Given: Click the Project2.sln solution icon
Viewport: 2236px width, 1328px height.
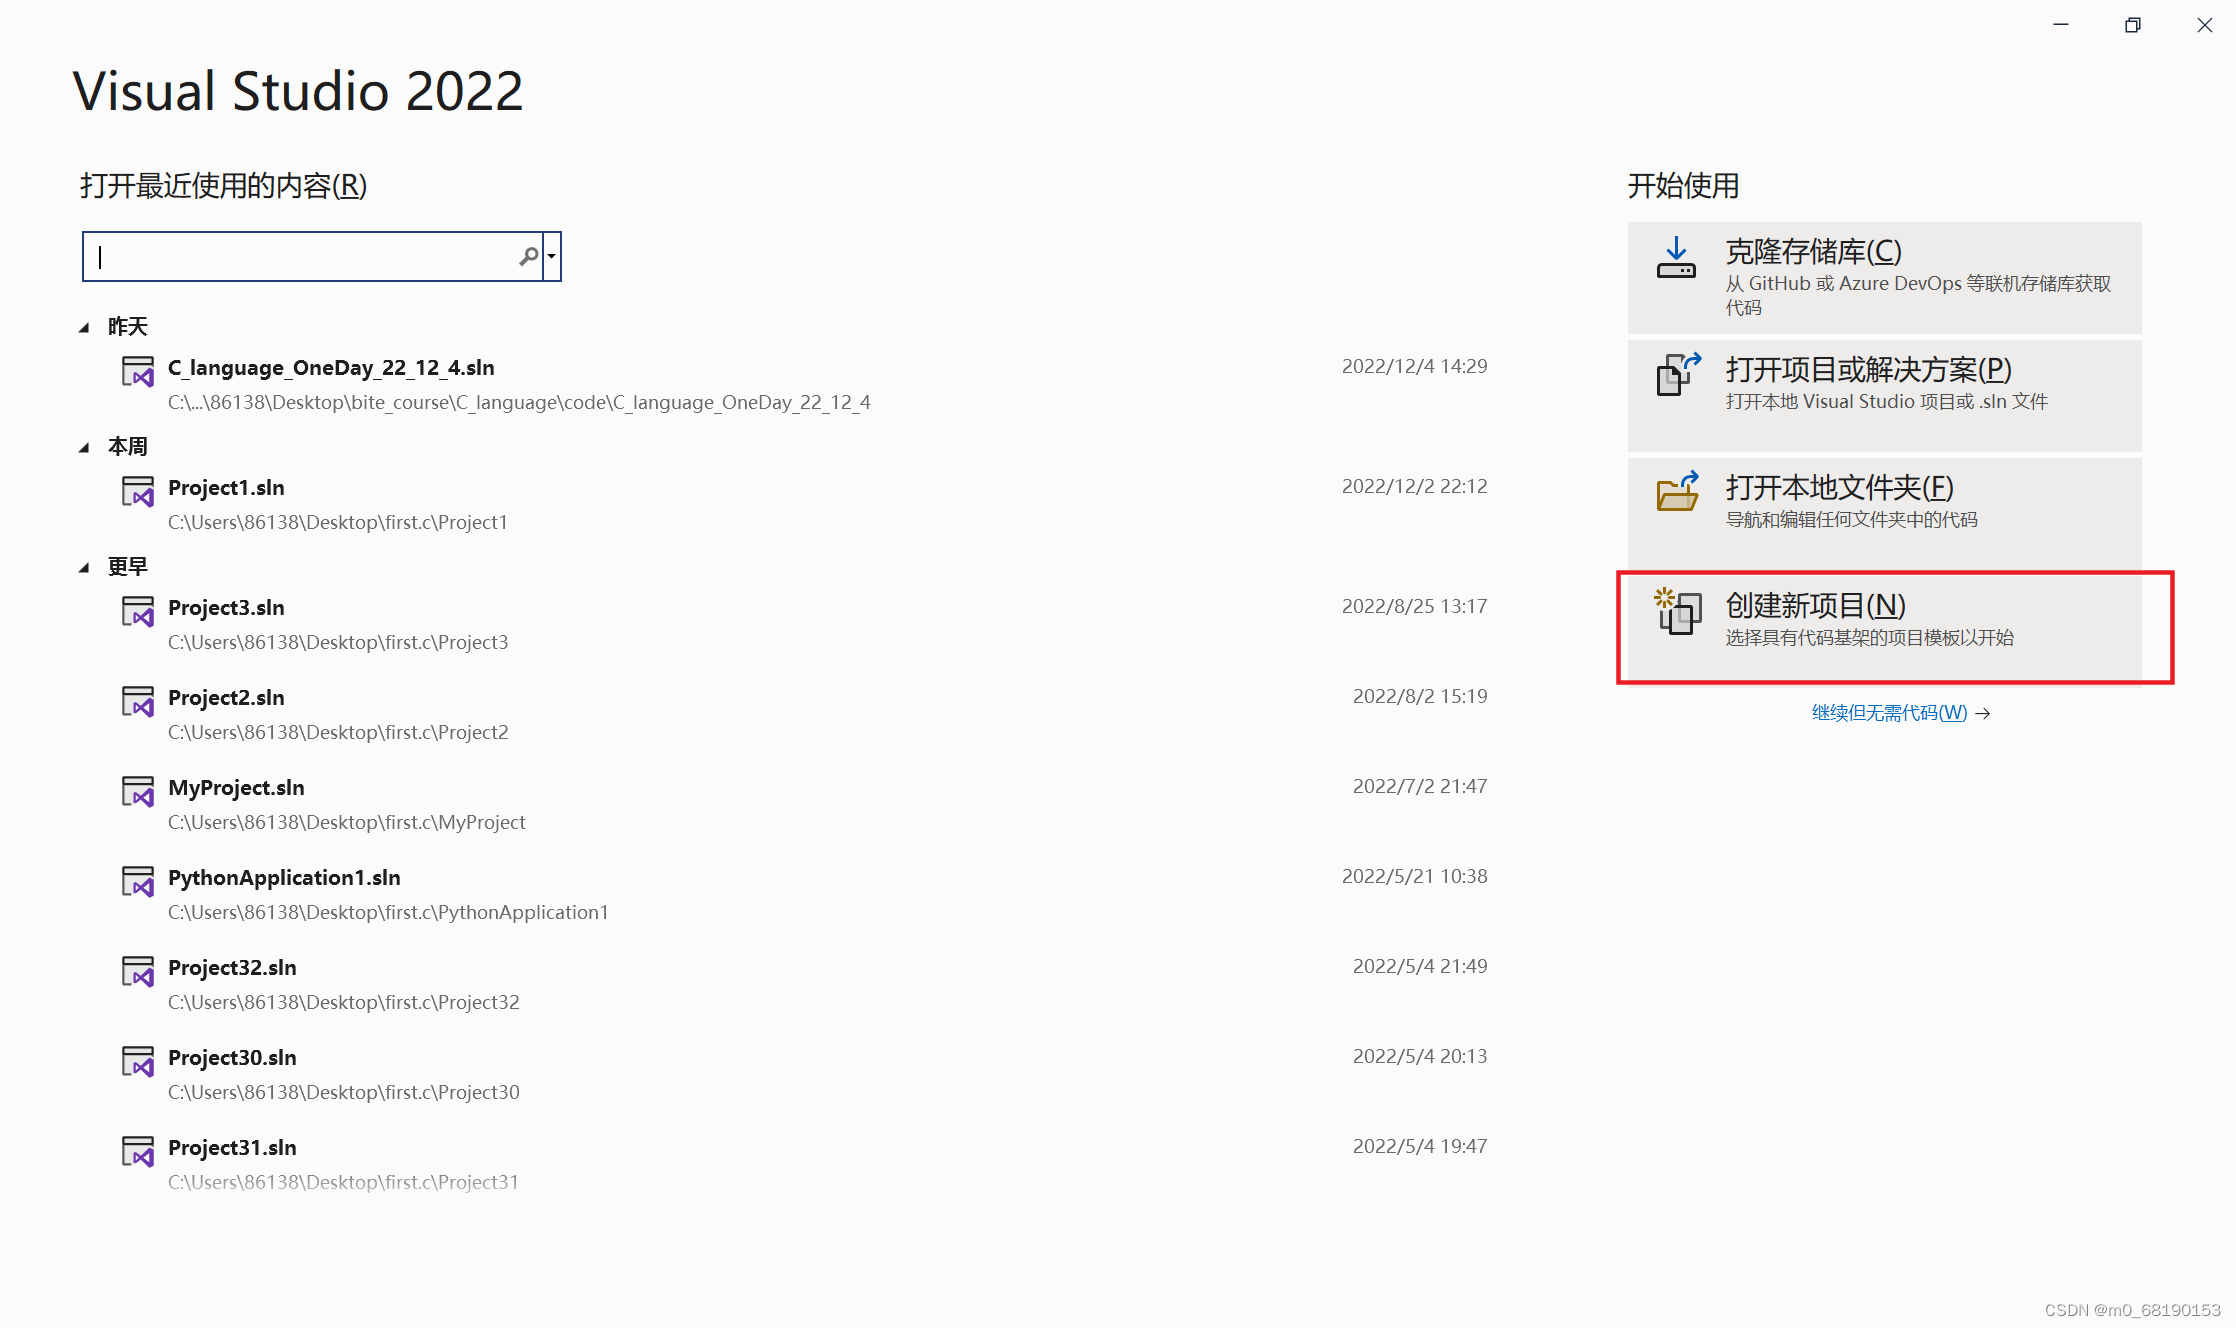Looking at the screenshot, I should click(x=138, y=701).
